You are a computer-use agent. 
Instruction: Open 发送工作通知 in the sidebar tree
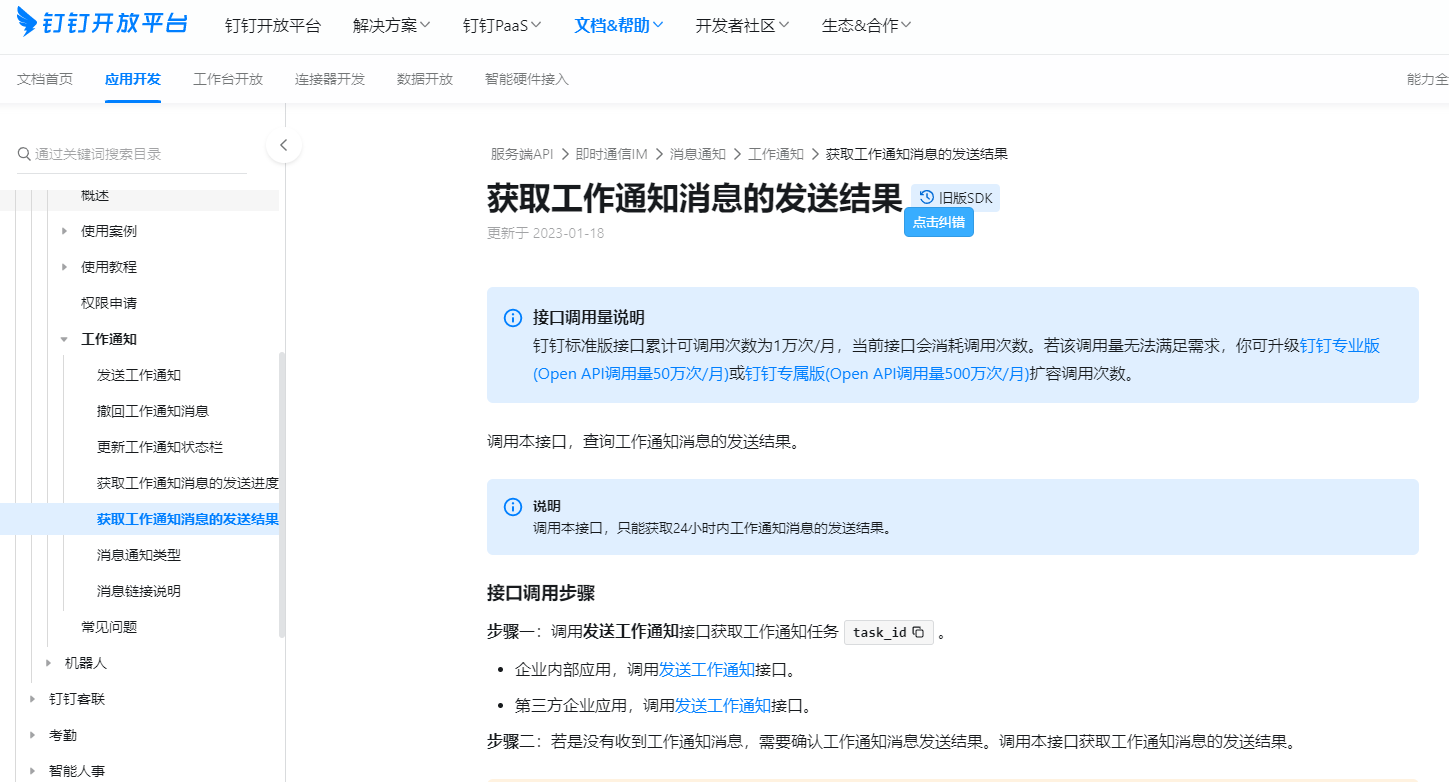[139, 375]
